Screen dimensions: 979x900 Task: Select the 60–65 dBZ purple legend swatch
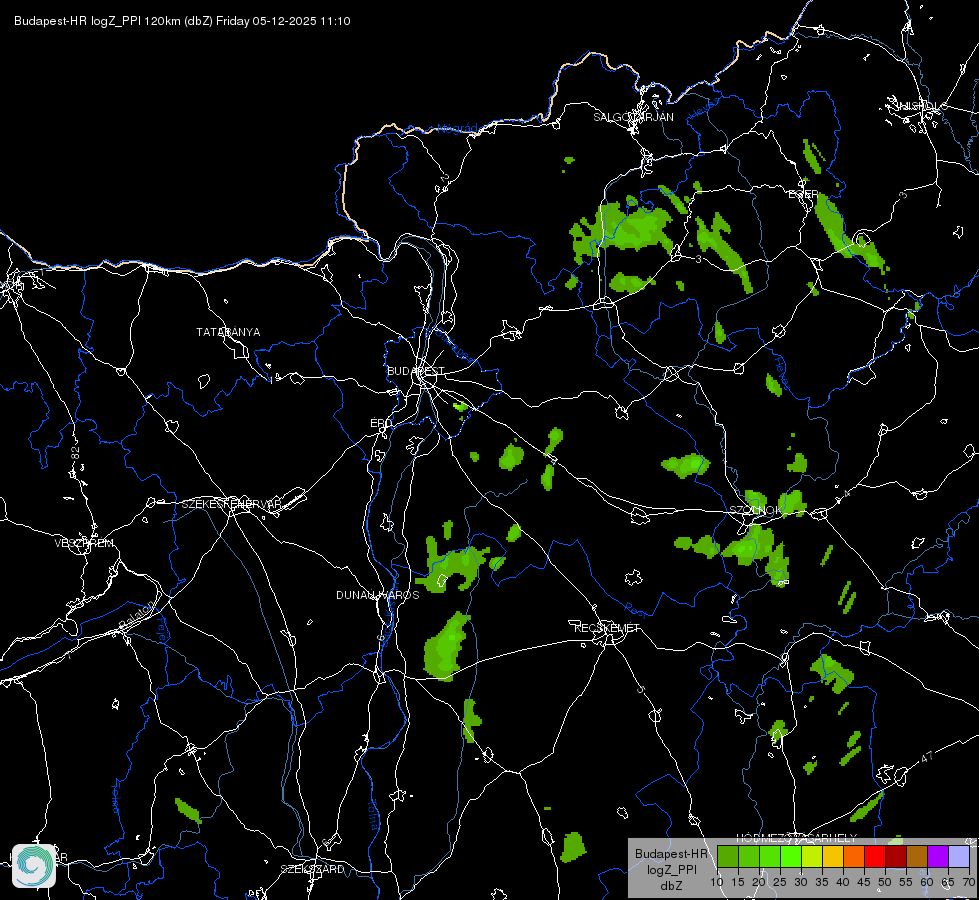click(938, 856)
